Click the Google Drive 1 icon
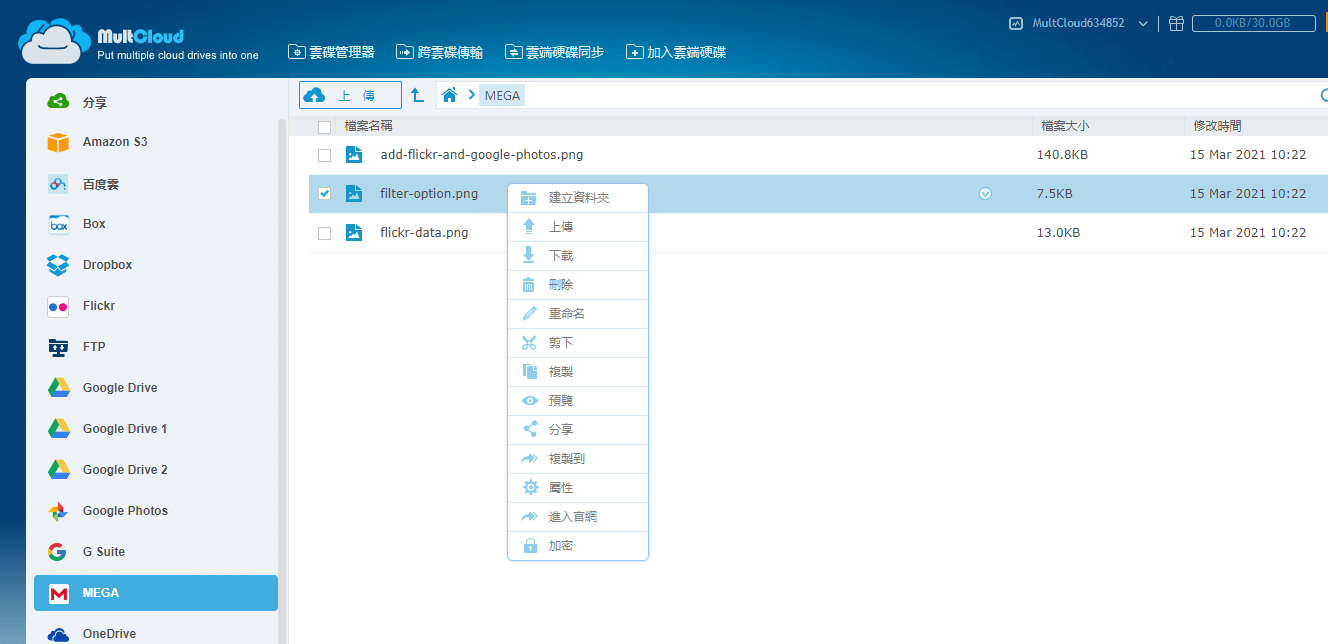The image size is (1328, 644). point(58,429)
